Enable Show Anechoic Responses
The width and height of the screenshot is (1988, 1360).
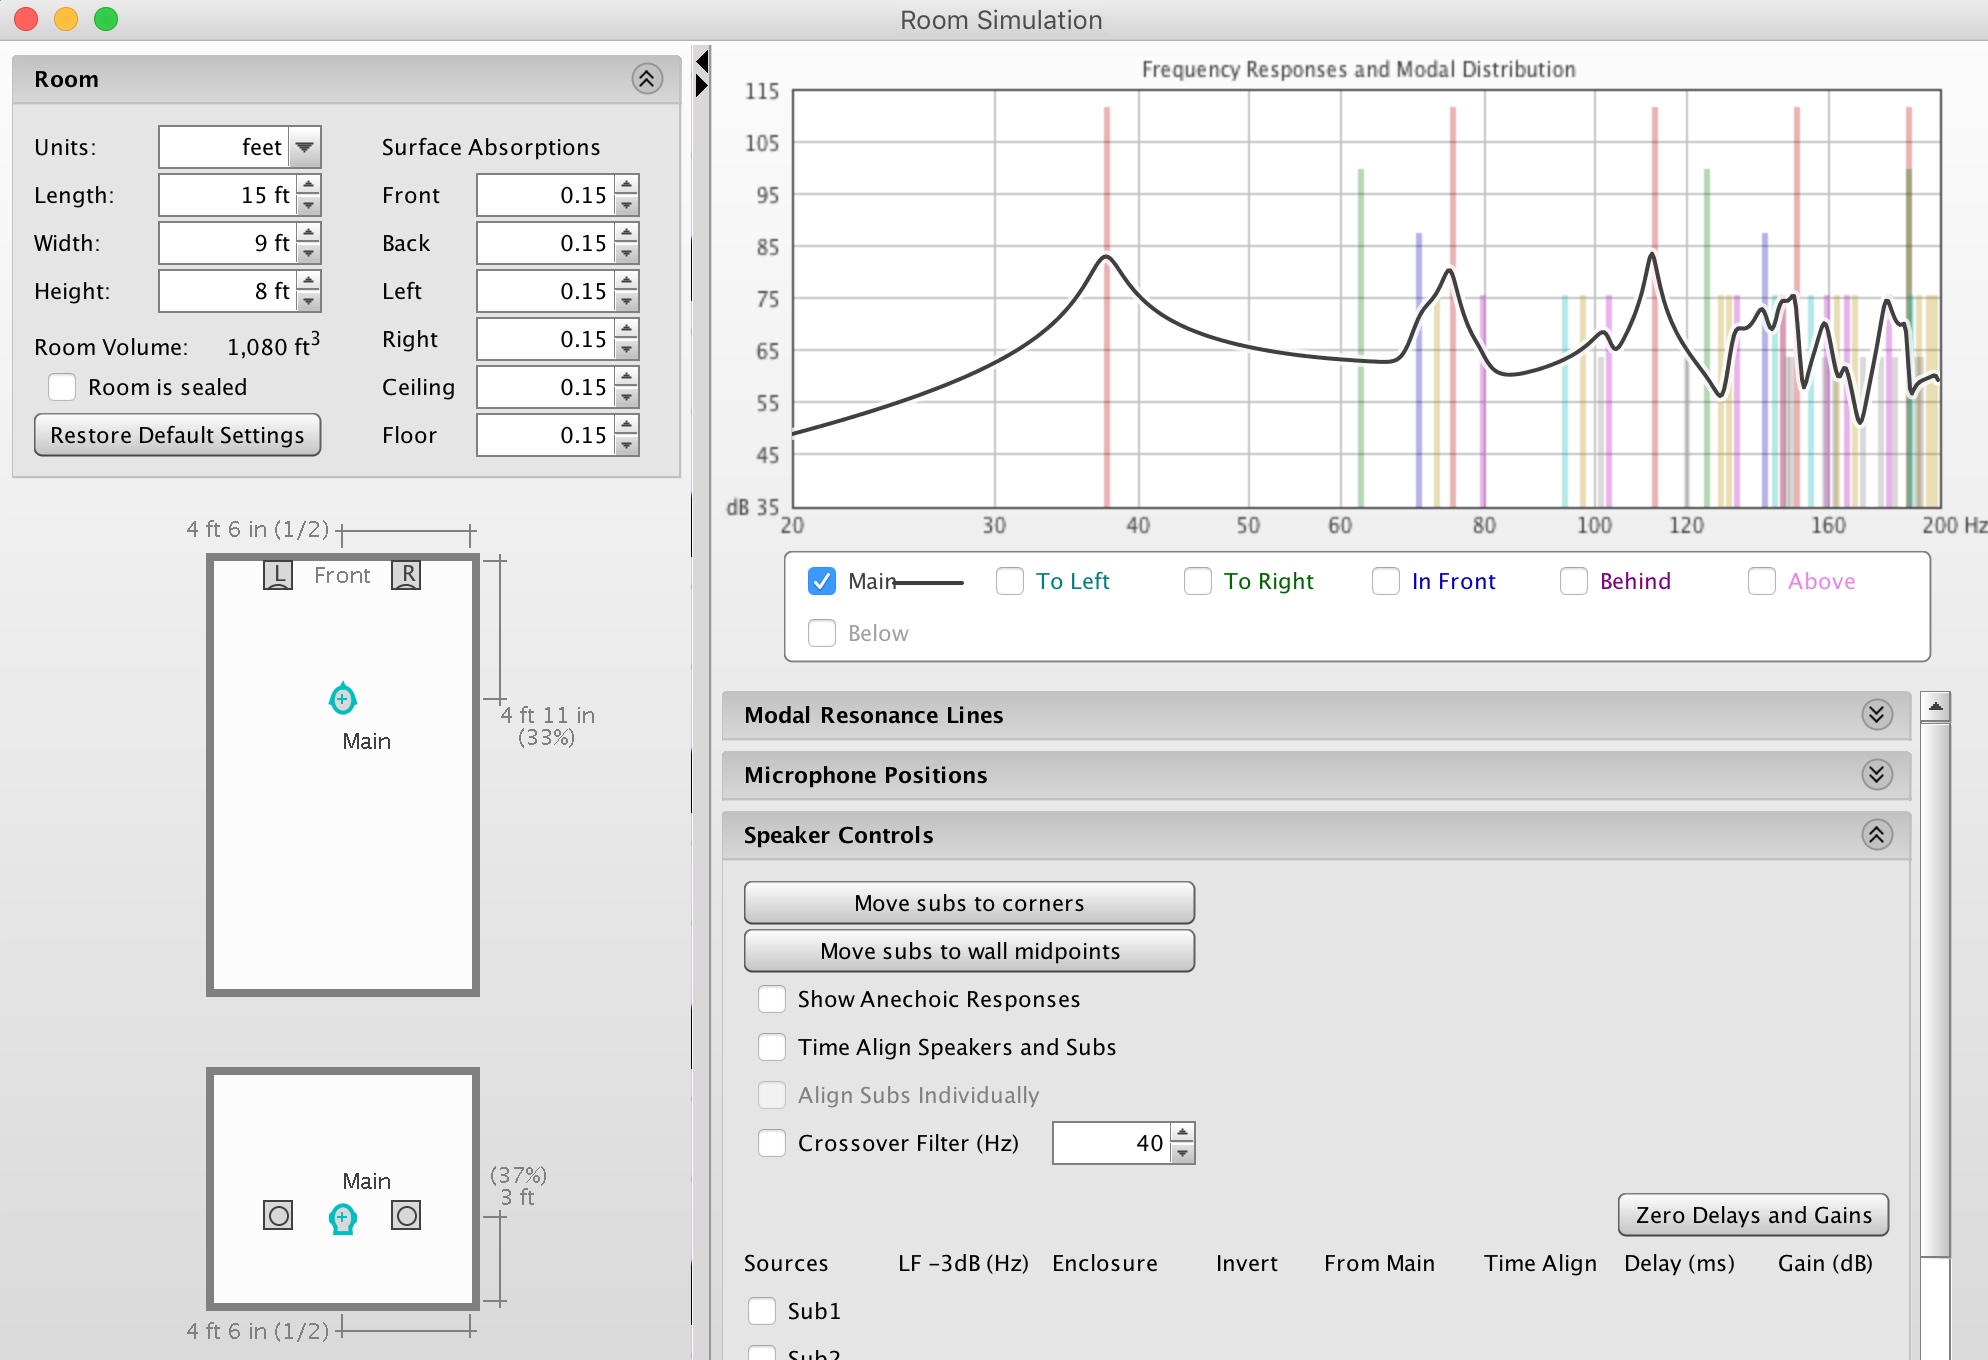[x=772, y=999]
